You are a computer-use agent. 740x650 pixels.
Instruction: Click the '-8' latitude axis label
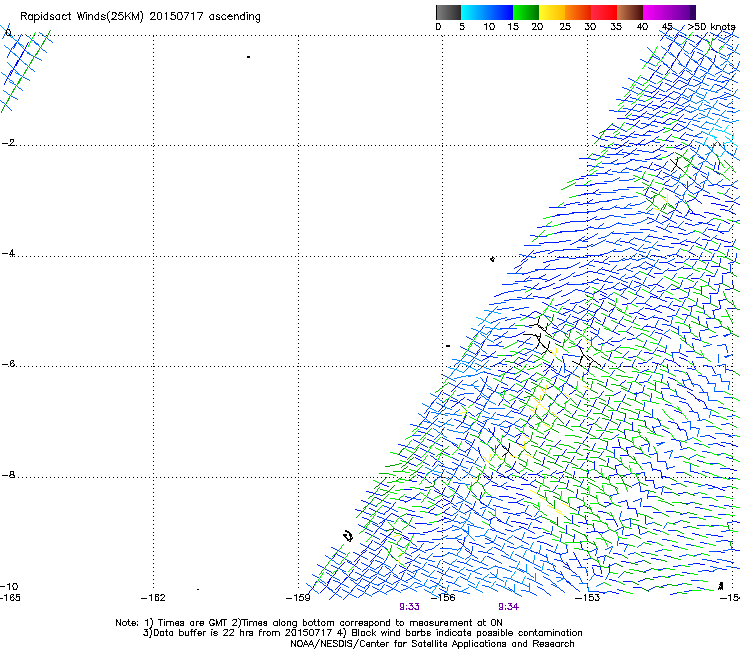[x=8, y=475]
